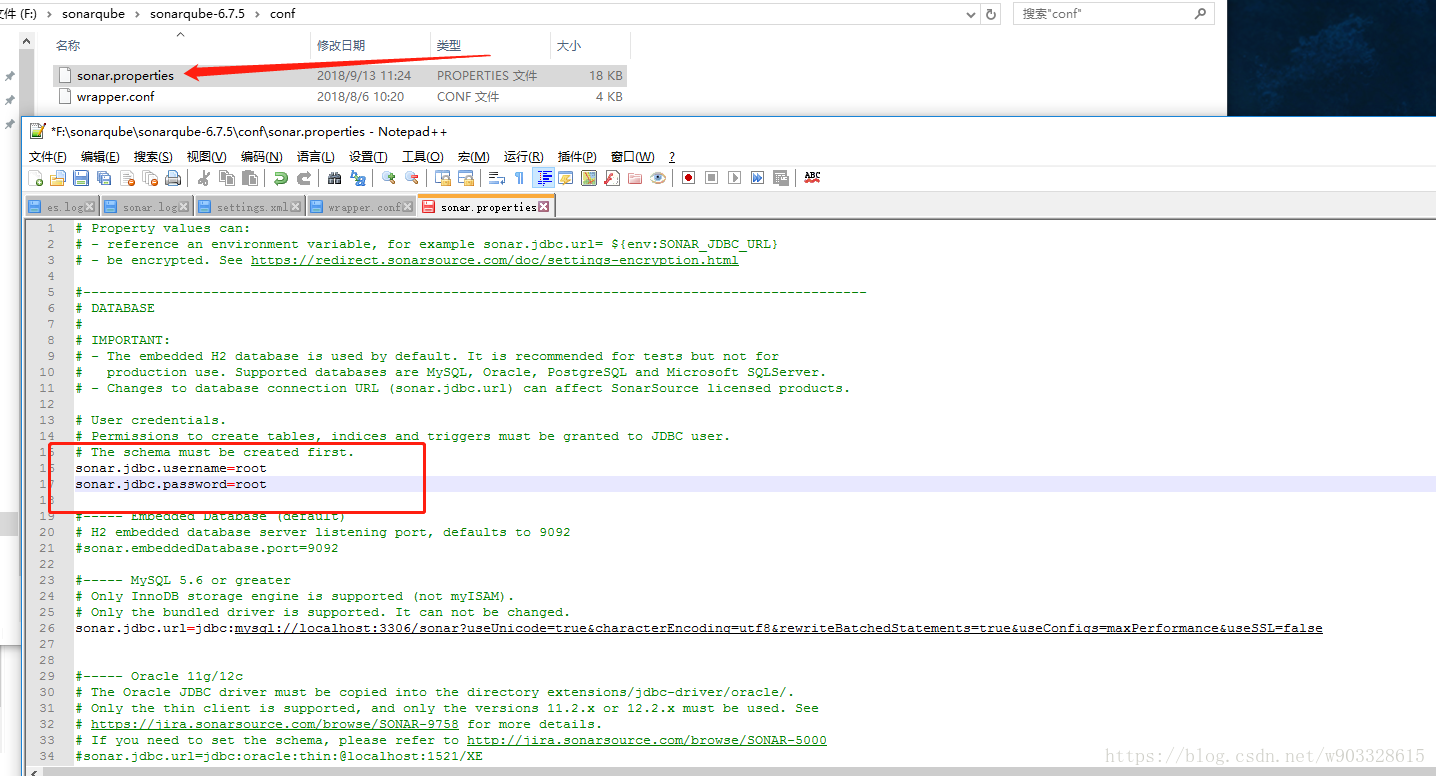The width and height of the screenshot is (1436, 776).
Task: Click the ABC spell check icon
Action: pos(812,177)
